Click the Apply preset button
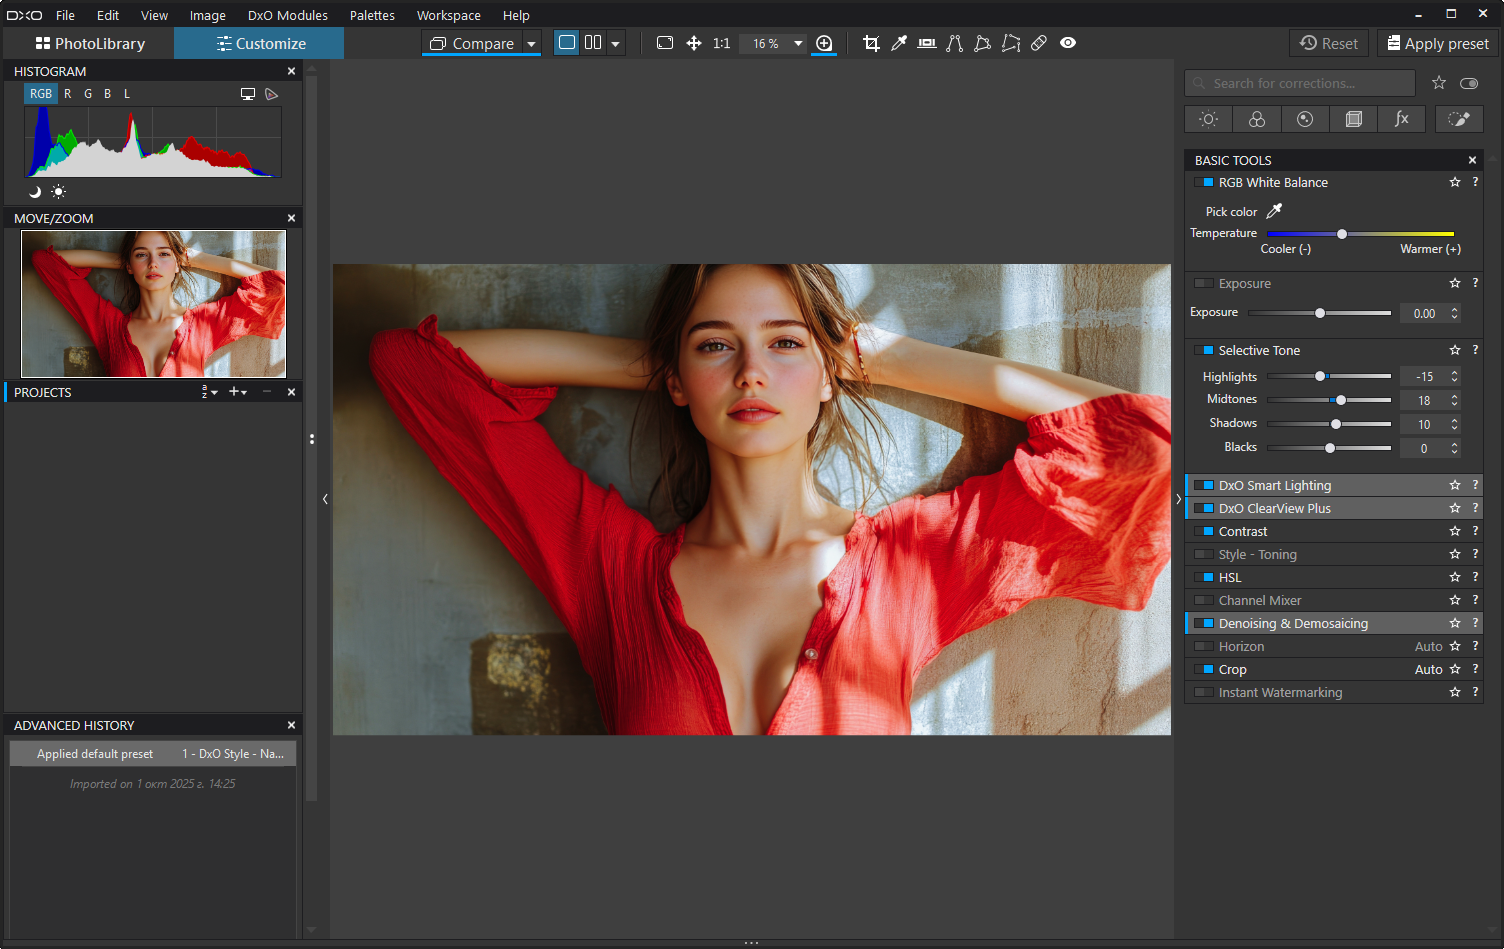 pos(1437,43)
